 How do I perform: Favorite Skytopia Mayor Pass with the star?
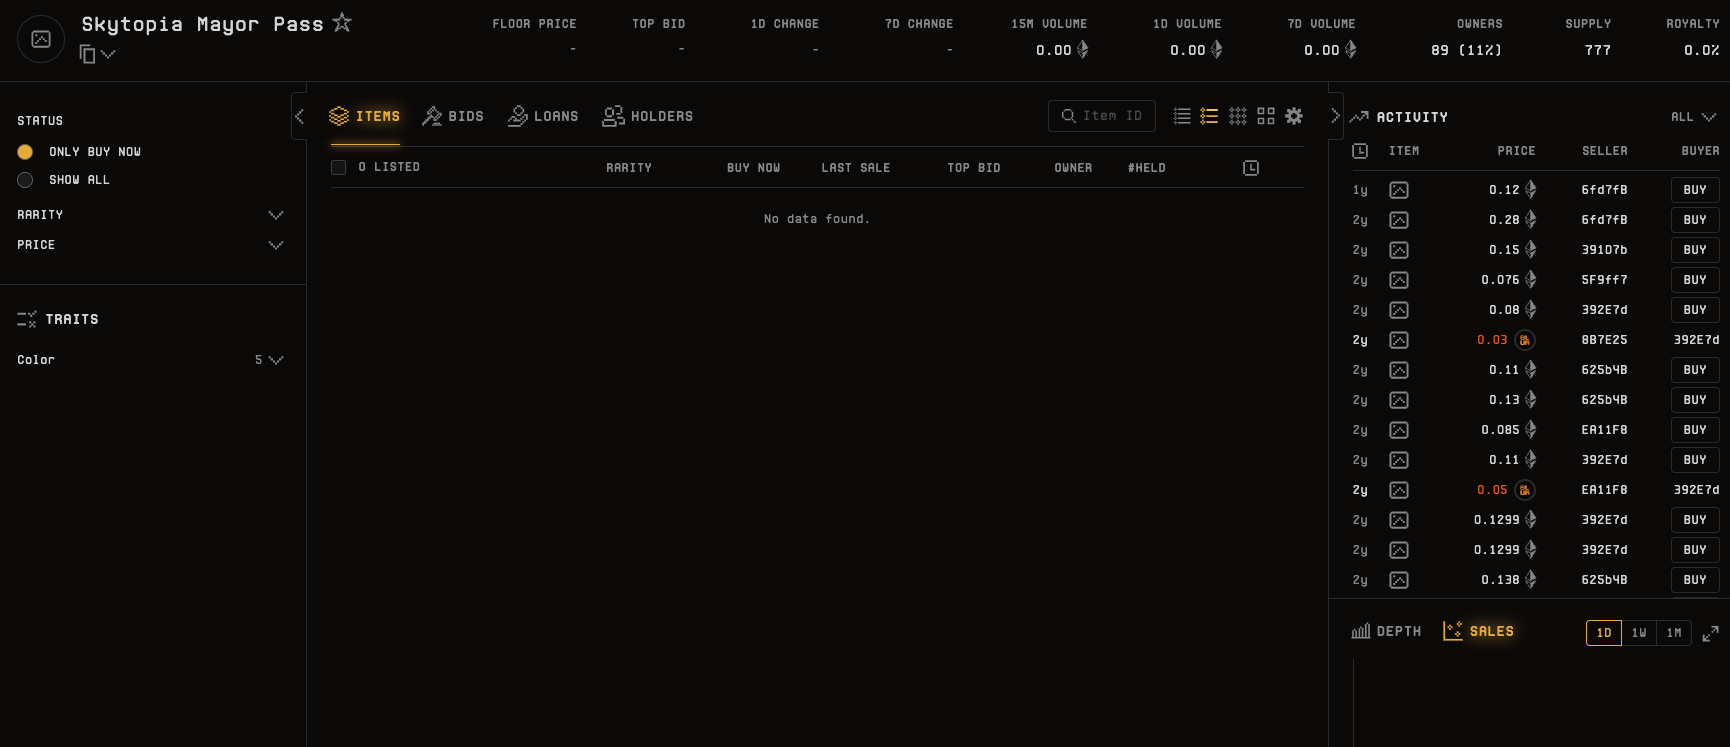point(342,22)
